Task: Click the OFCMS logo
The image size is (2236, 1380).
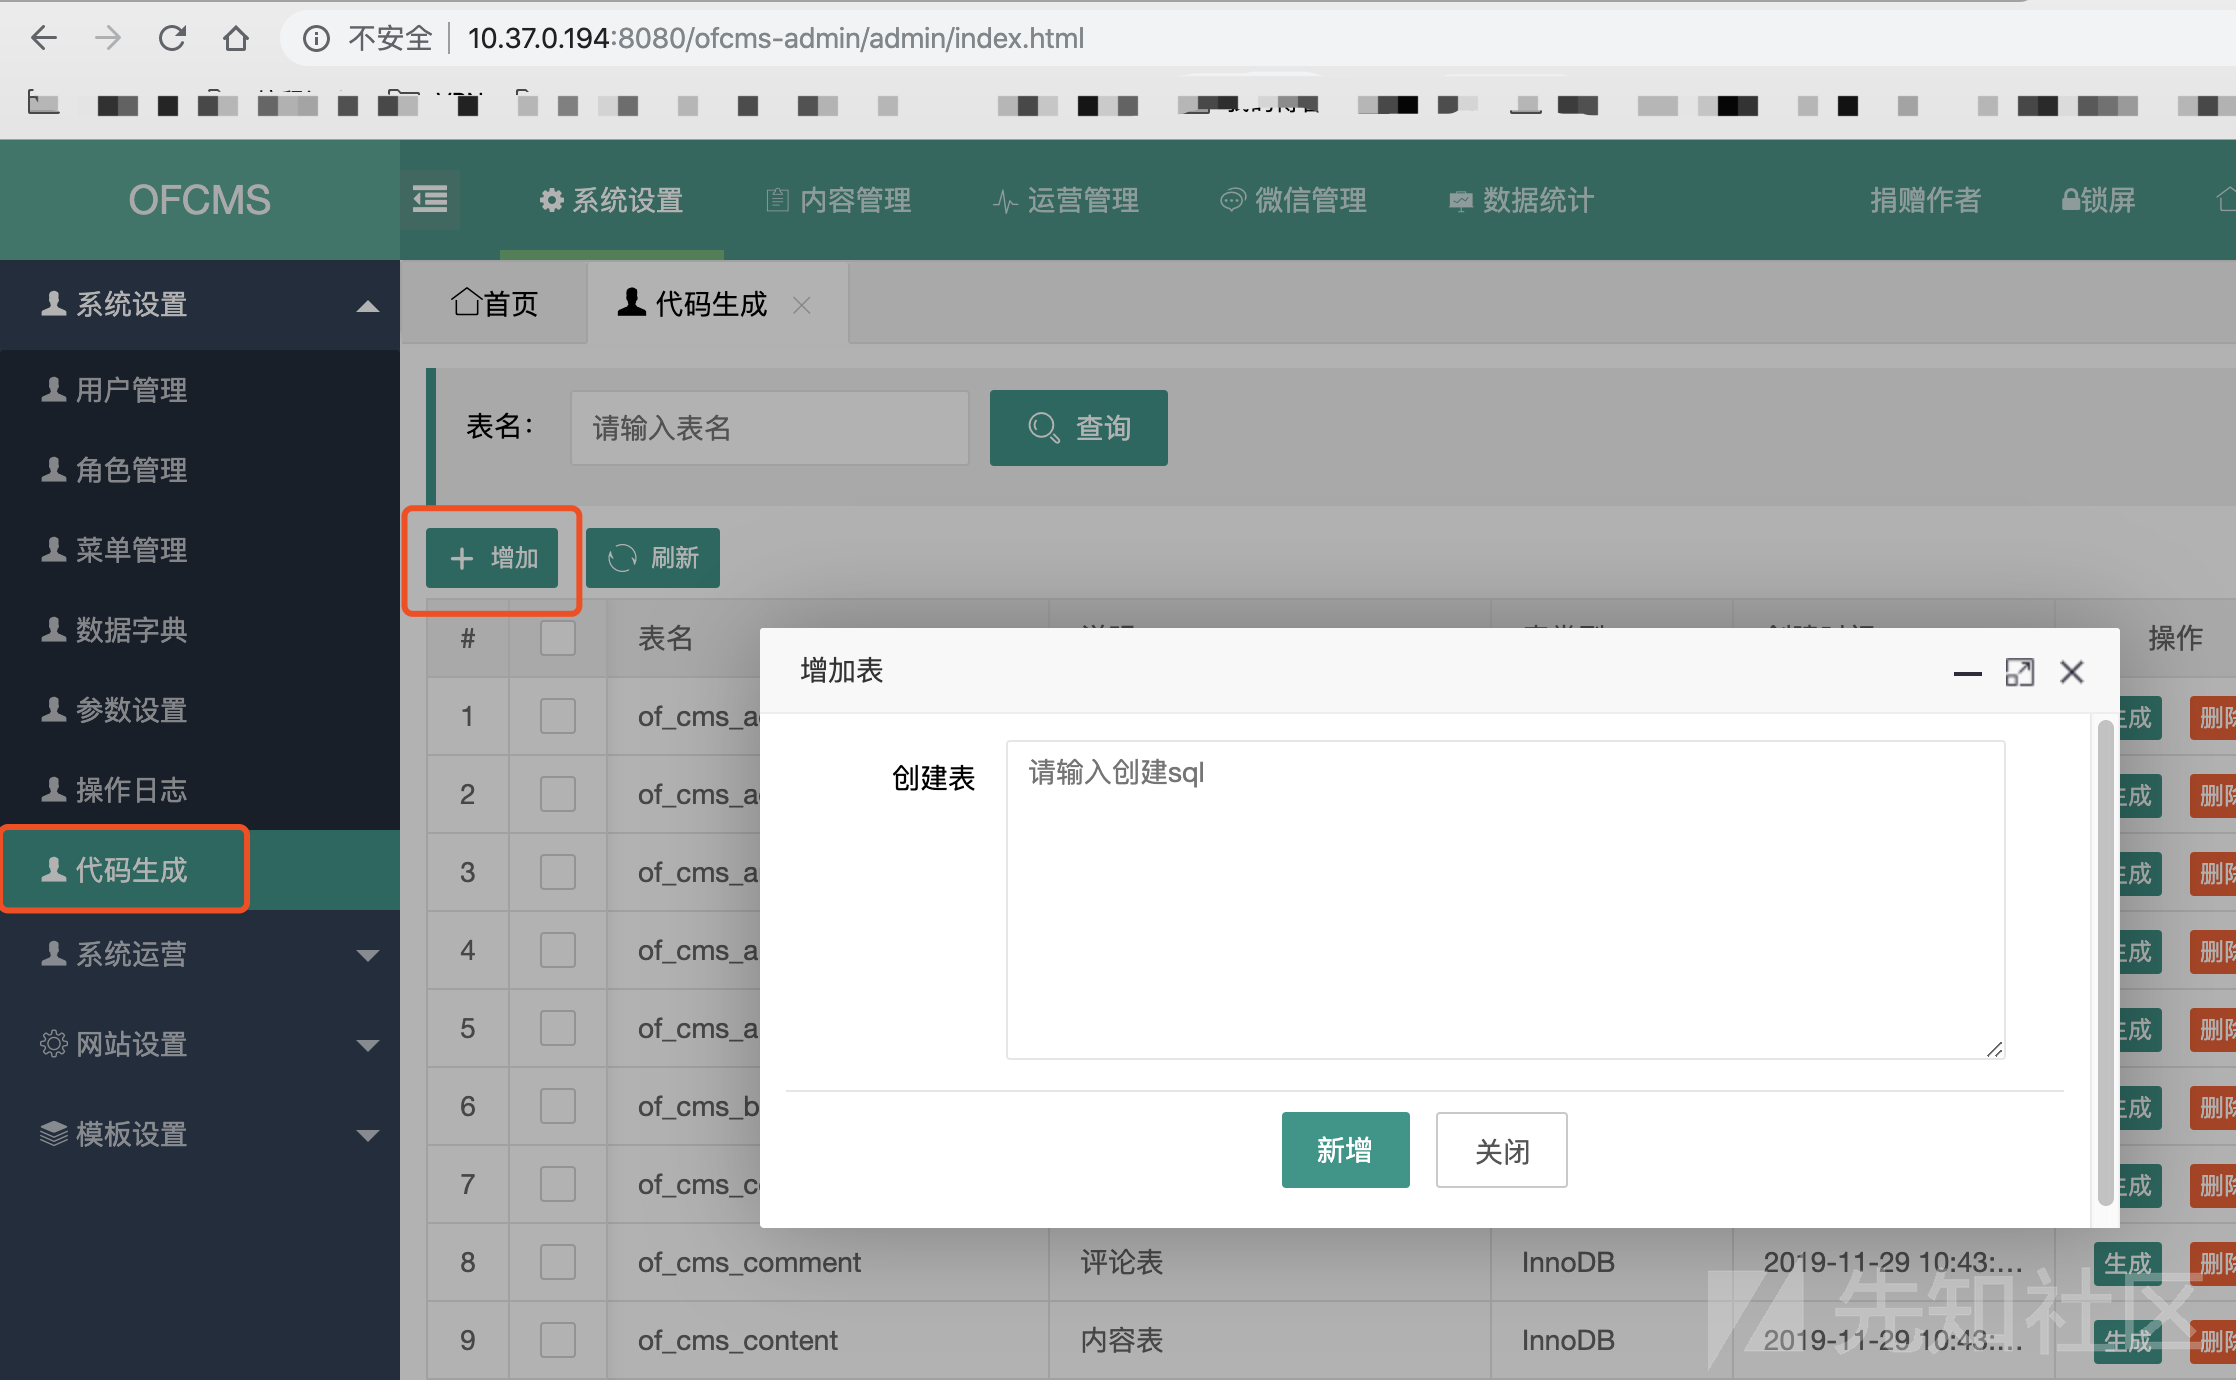Action: pyautogui.click(x=200, y=200)
